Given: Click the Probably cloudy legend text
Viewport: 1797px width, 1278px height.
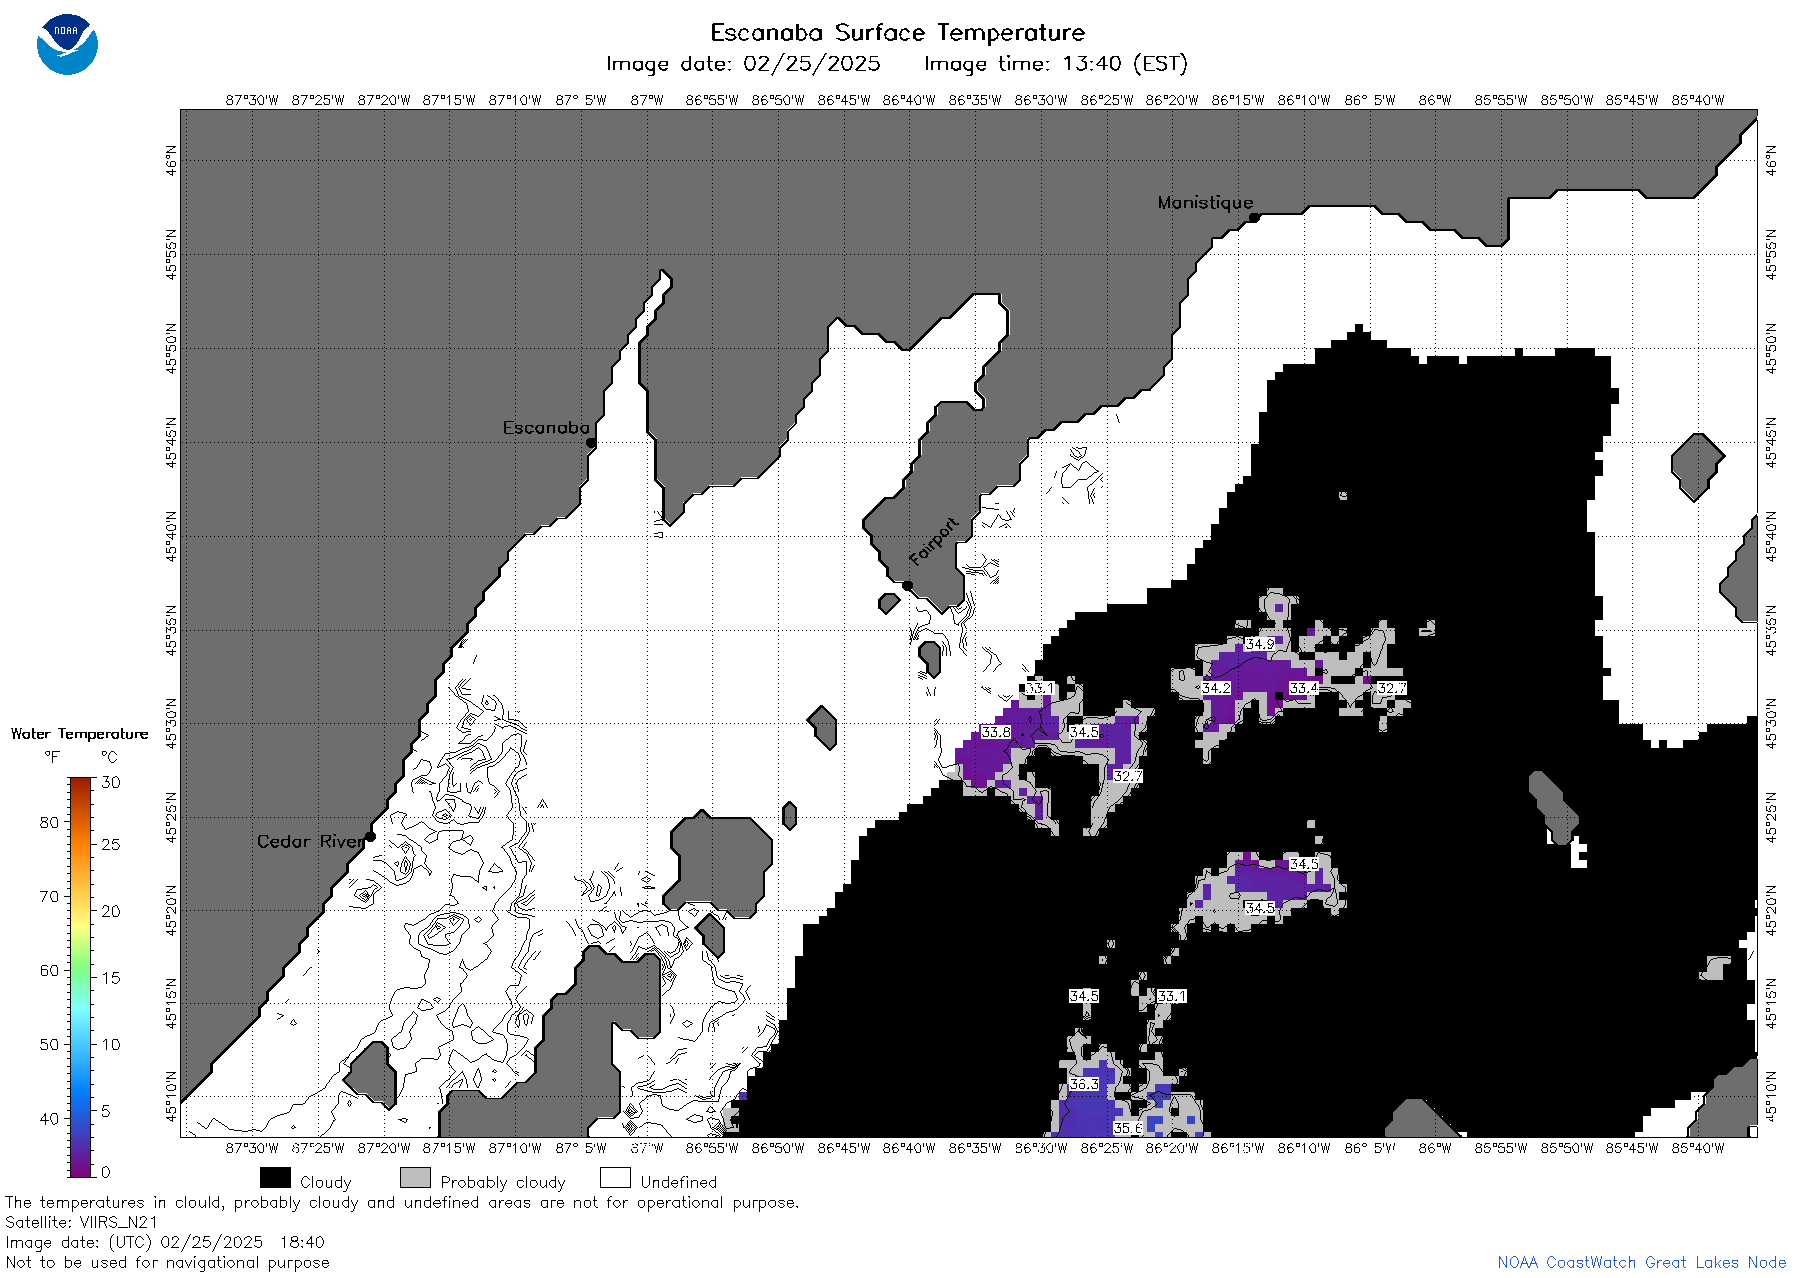Looking at the screenshot, I should 503,1182.
